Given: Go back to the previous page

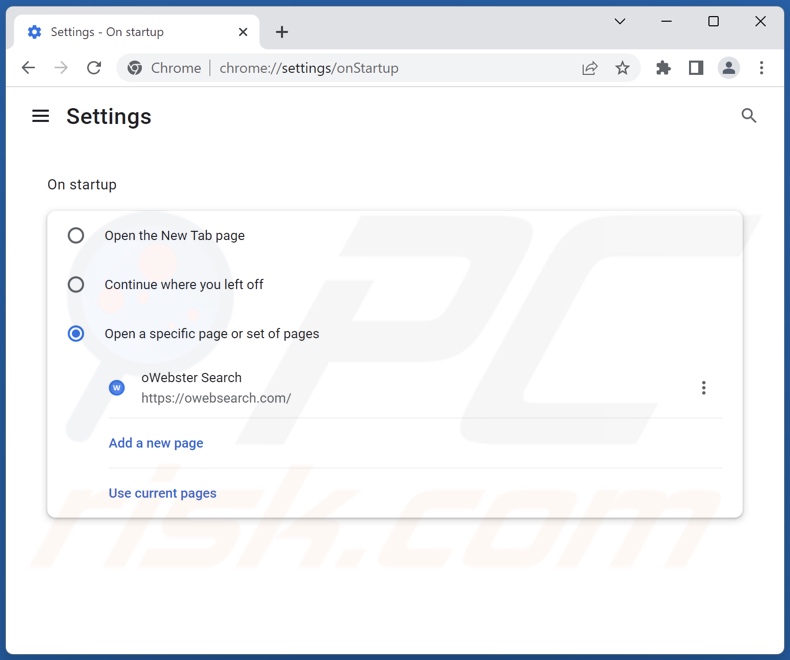Looking at the screenshot, I should (29, 68).
